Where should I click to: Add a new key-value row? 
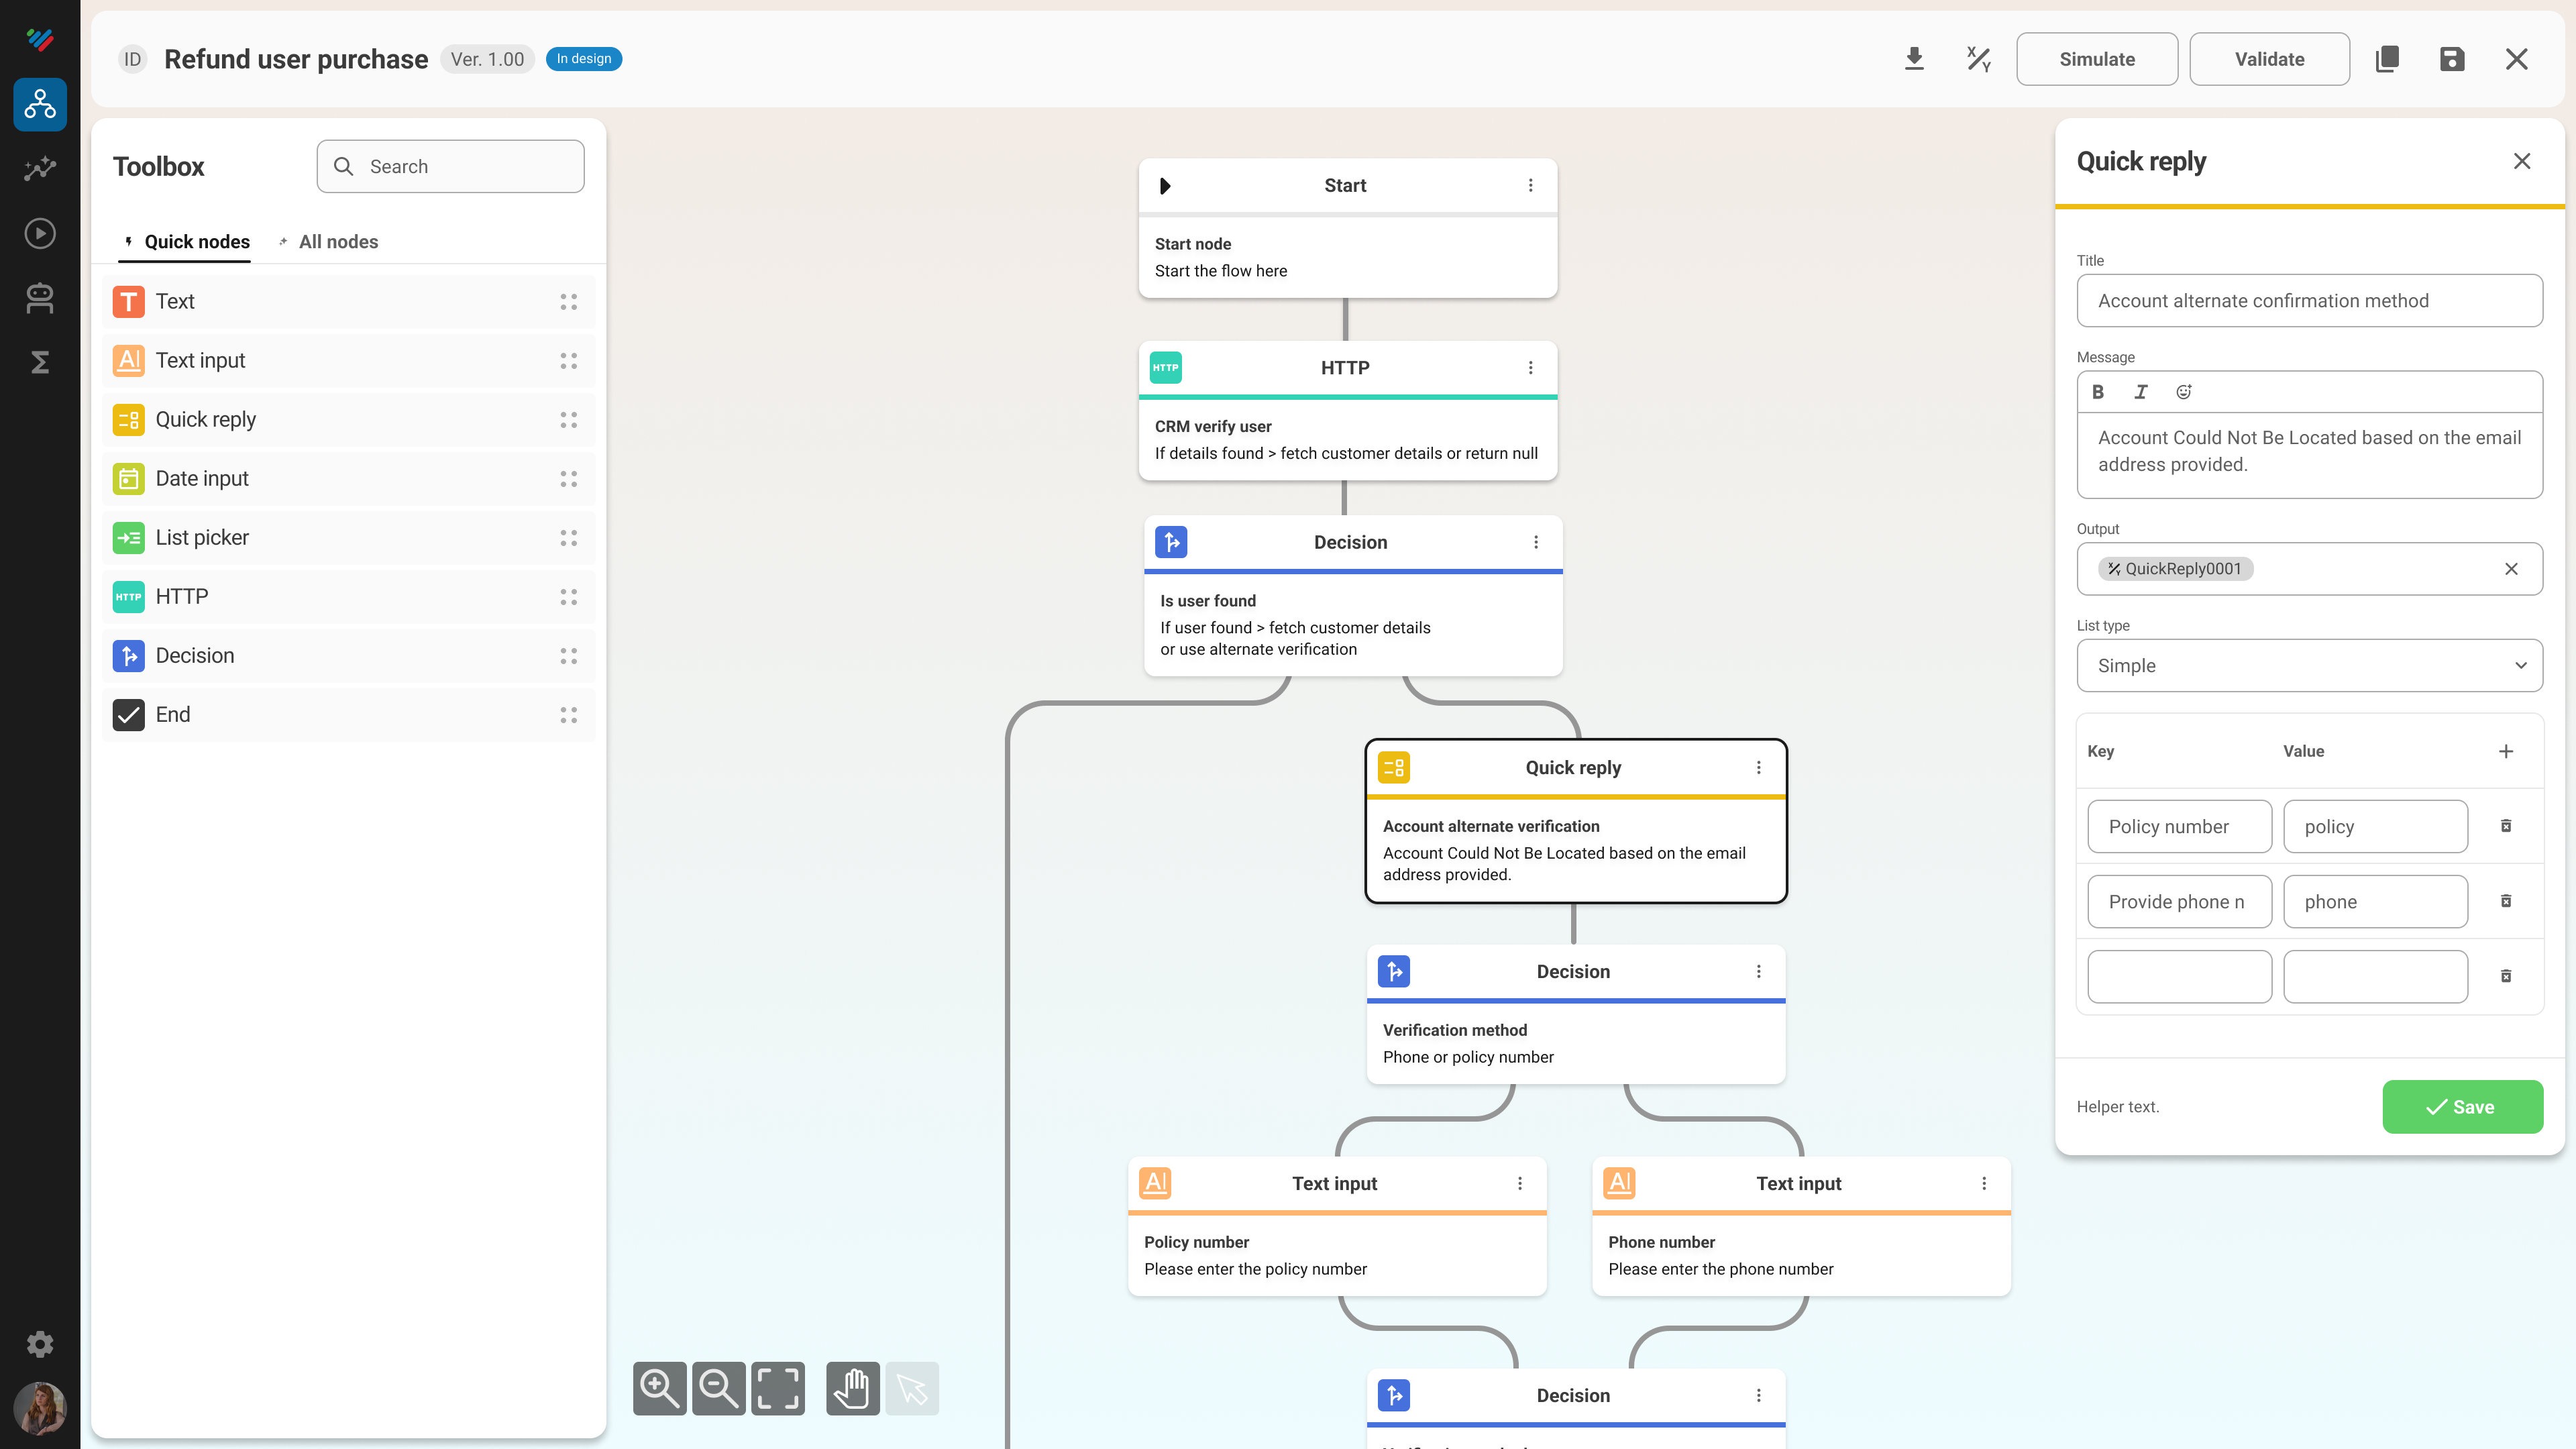tap(2506, 751)
